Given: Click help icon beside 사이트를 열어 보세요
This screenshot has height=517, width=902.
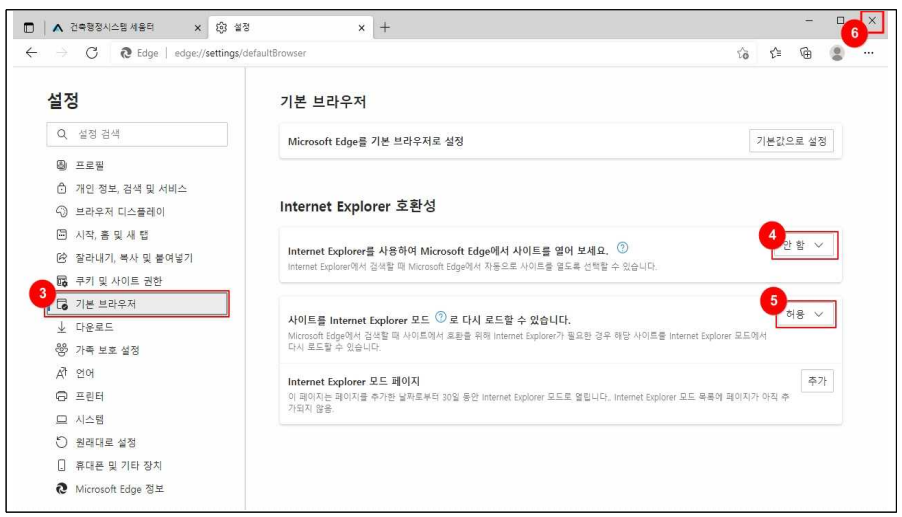Looking at the screenshot, I should pyautogui.click(x=622, y=248).
